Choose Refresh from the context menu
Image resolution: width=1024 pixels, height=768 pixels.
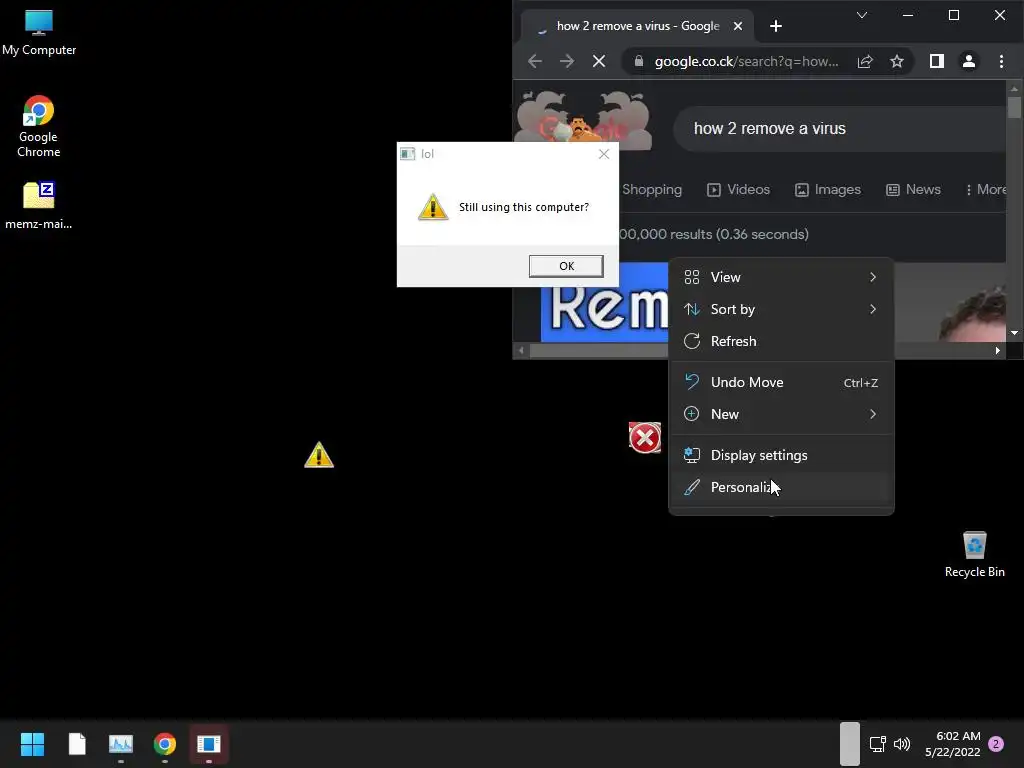781,341
